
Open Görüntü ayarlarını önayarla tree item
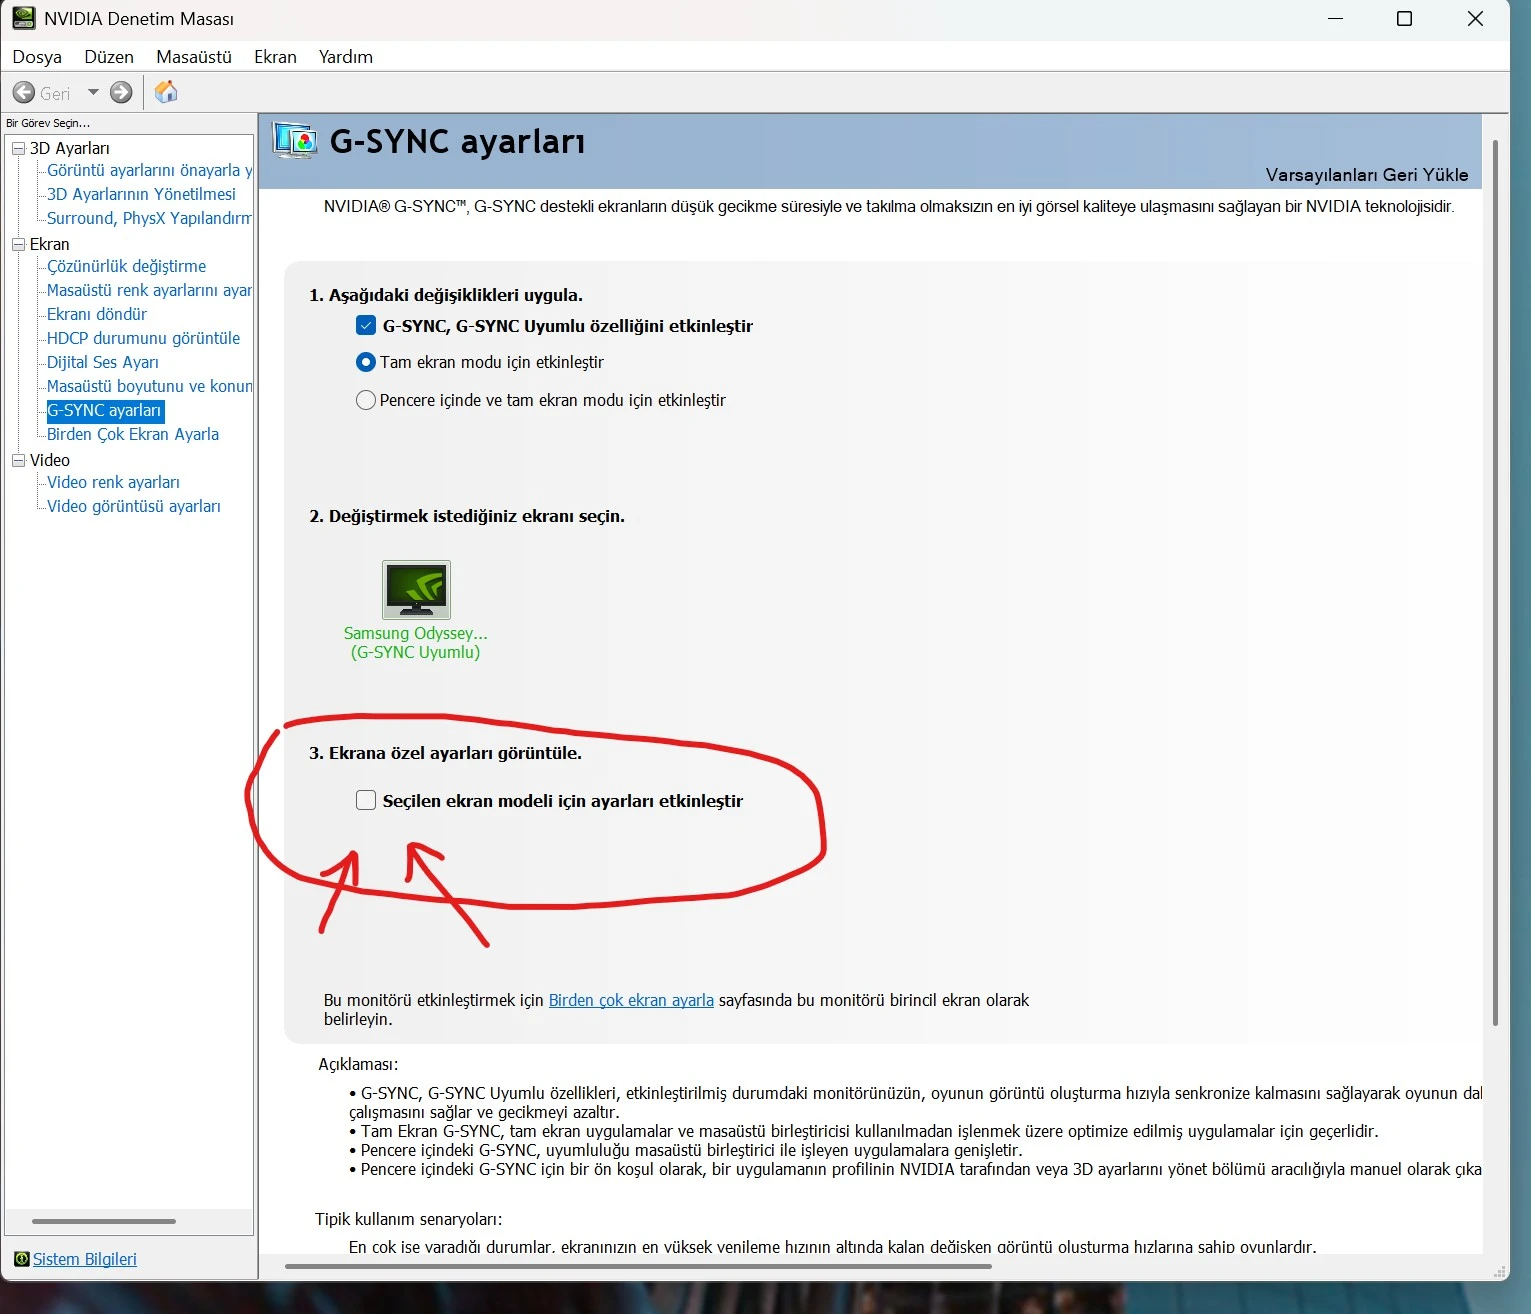[149, 170]
